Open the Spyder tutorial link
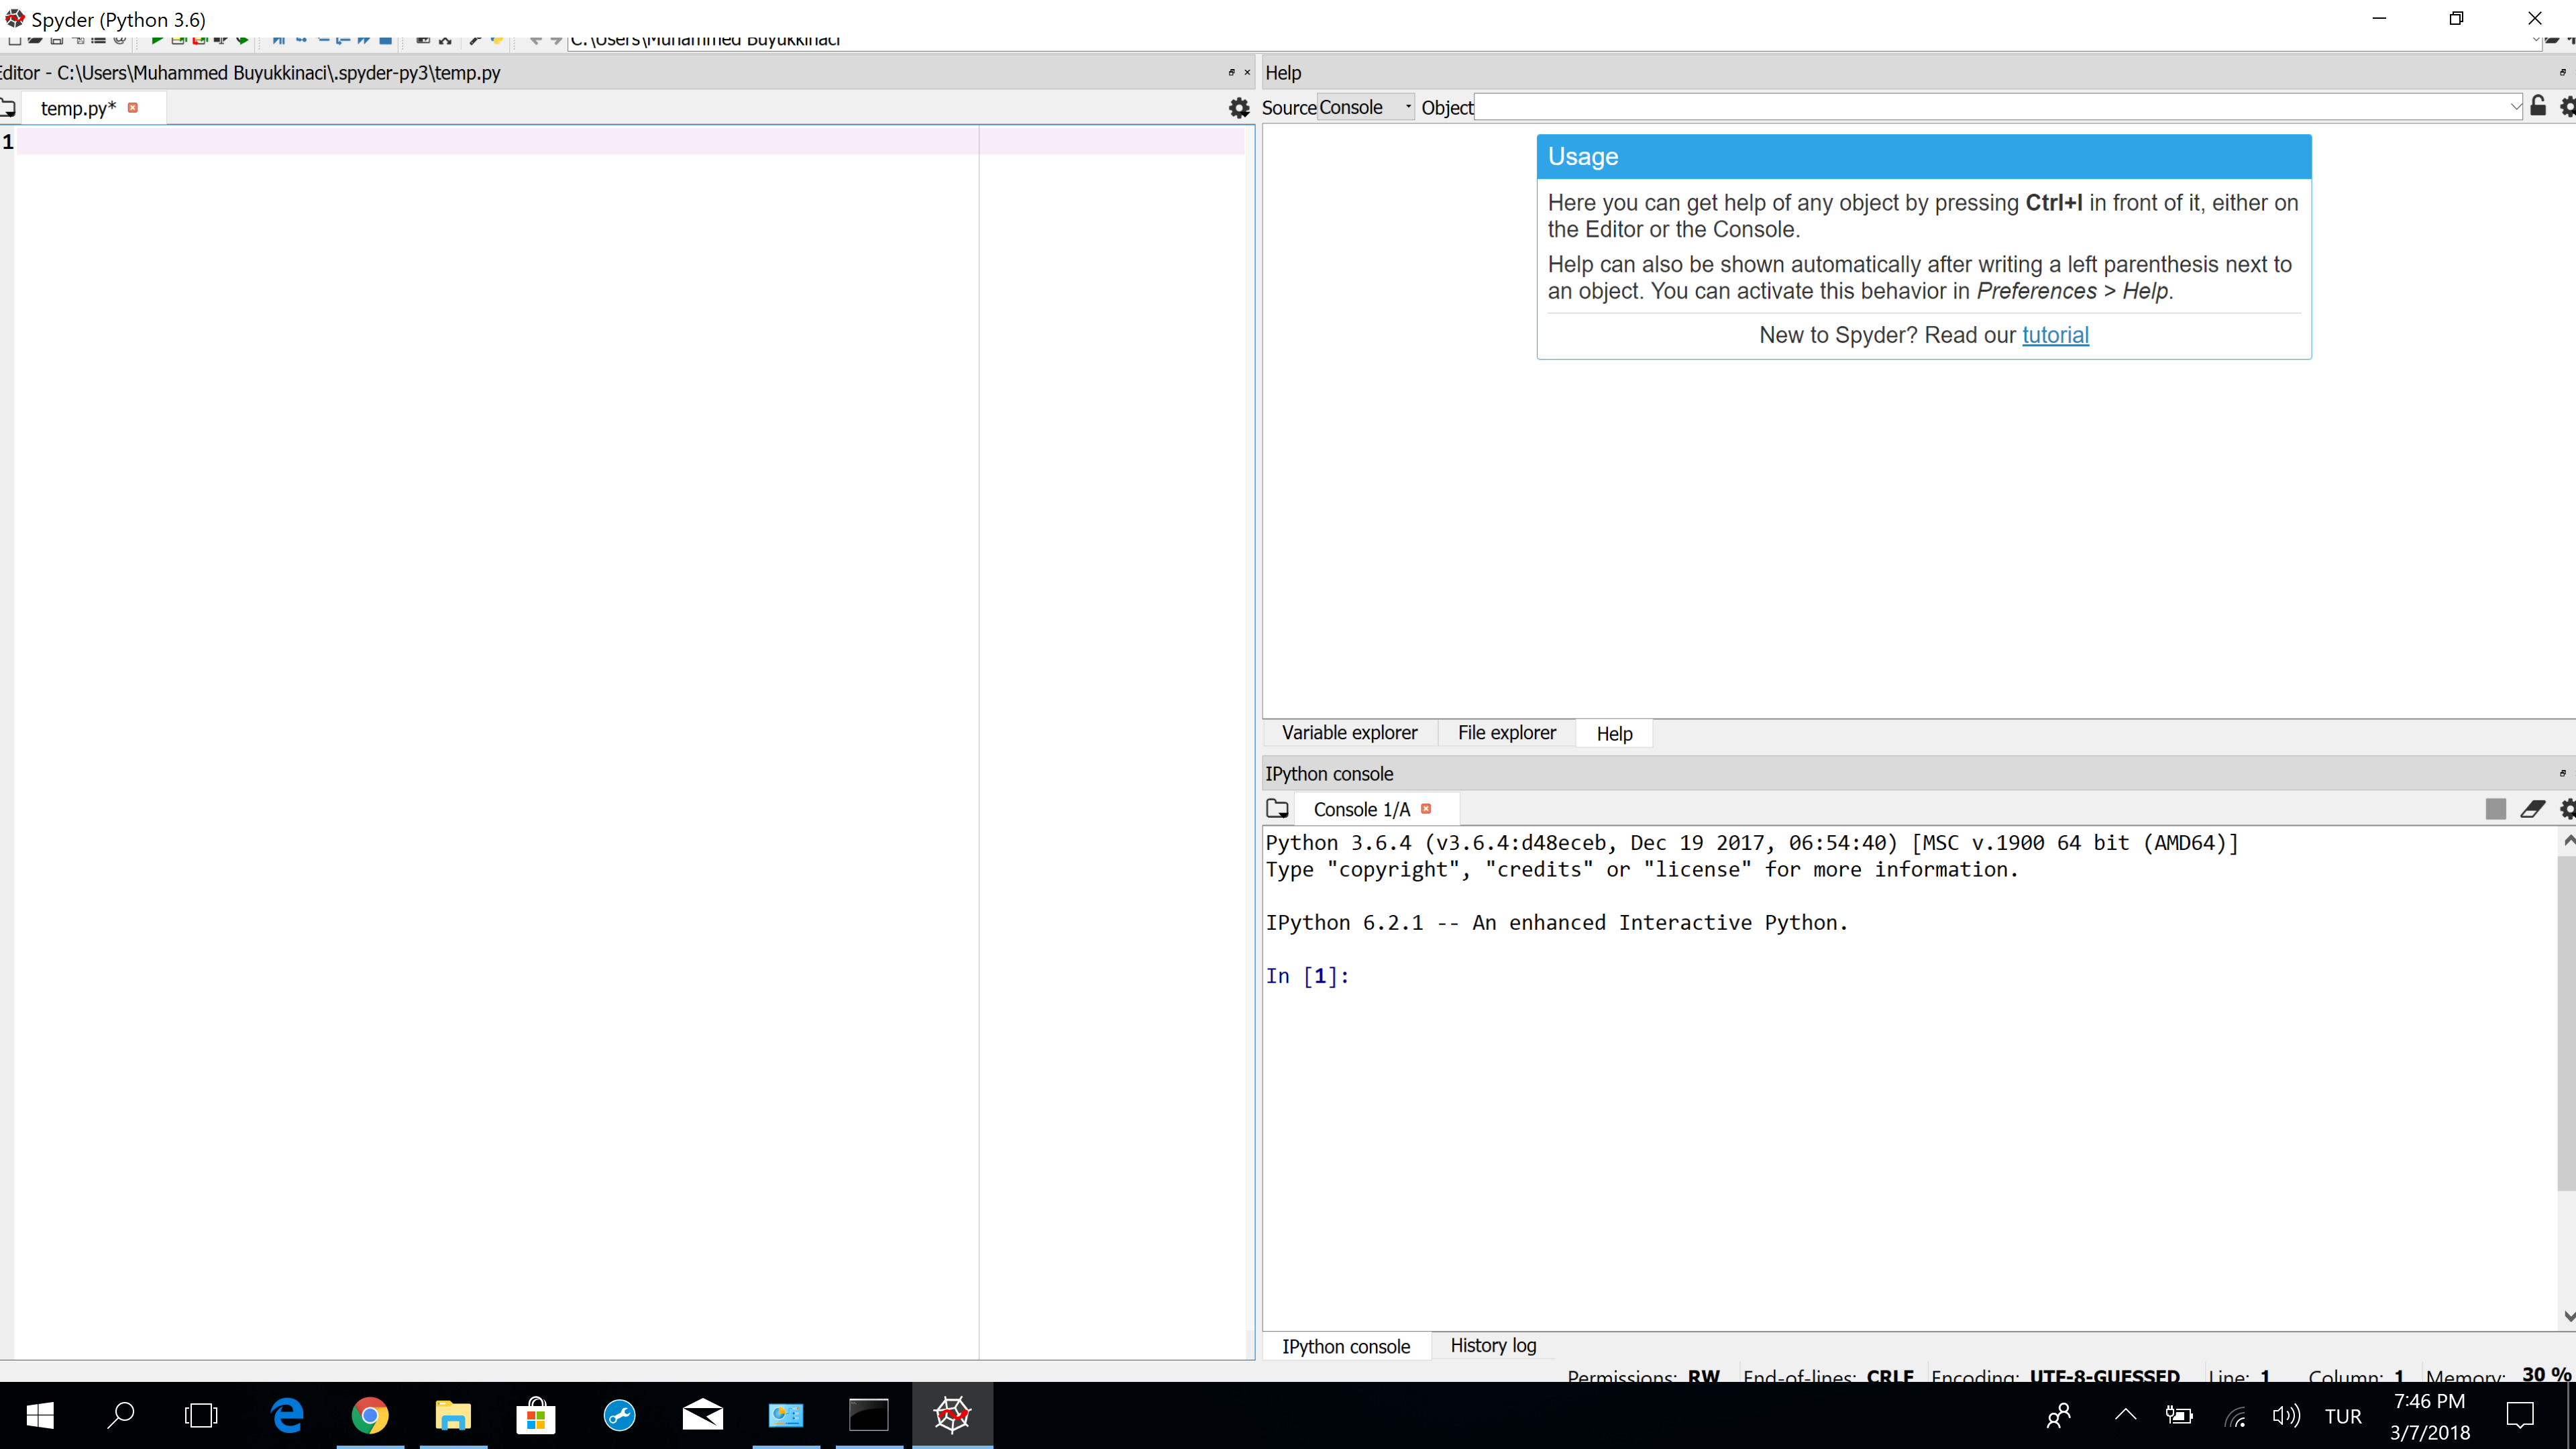Viewport: 2576px width, 1449px height. 2055,335
